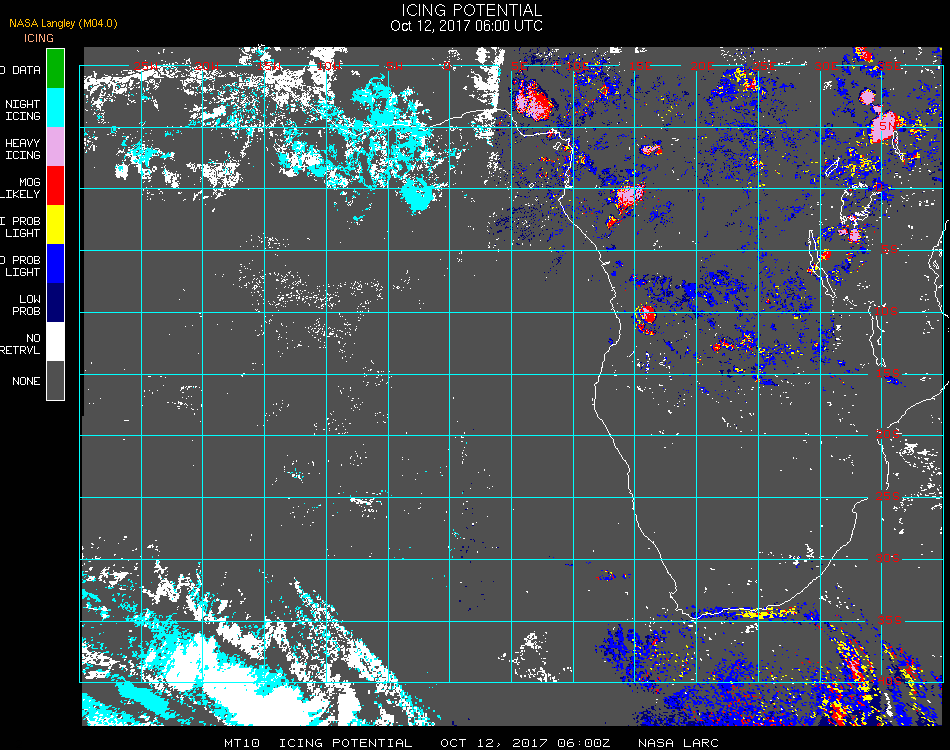
Task: Click the 5N latitude label
Action: (x=888, y=126)
